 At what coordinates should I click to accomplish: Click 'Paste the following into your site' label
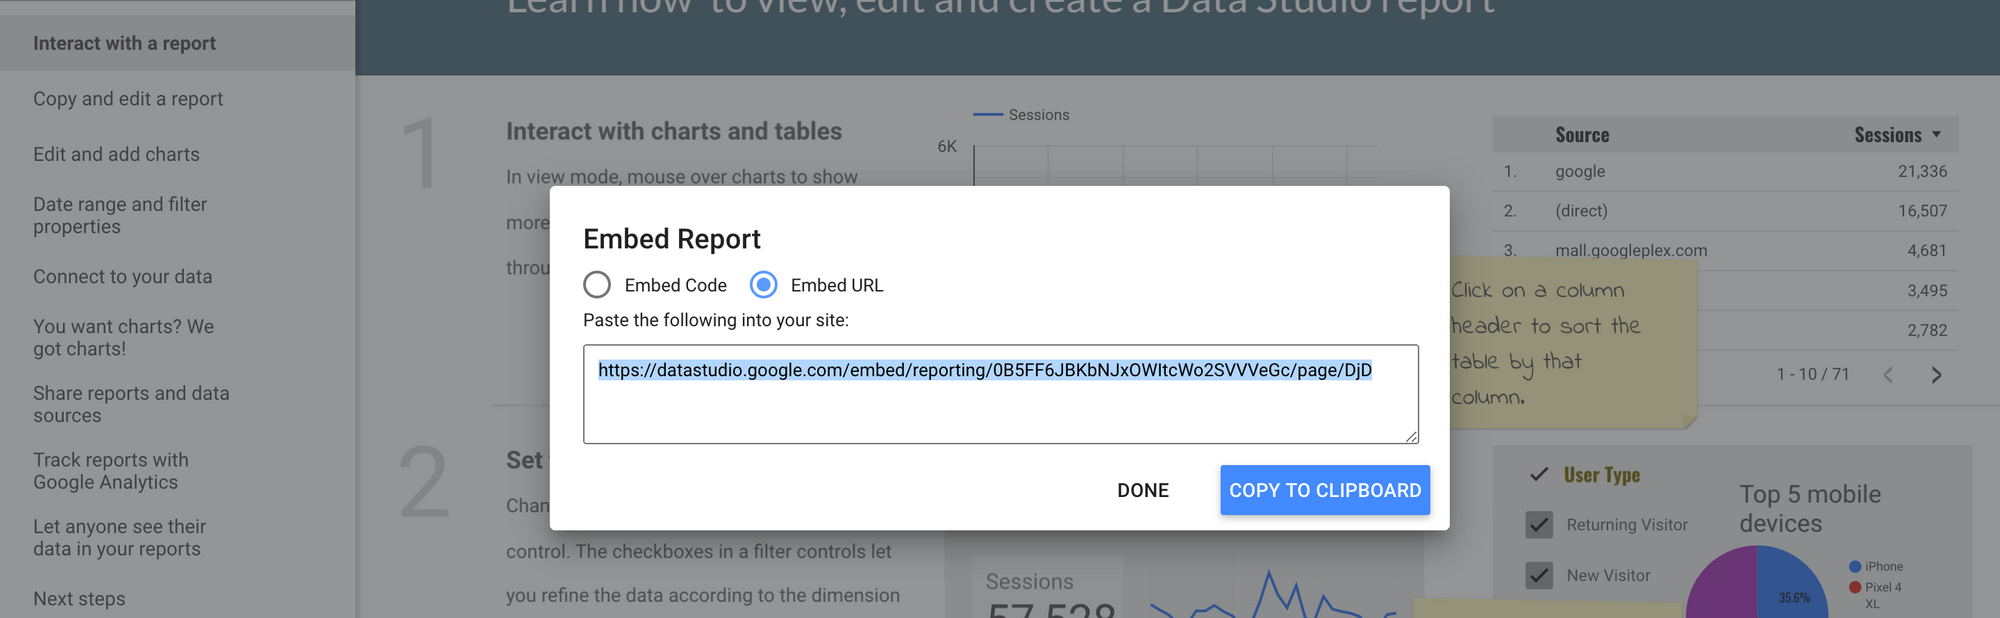click(716, 320)
